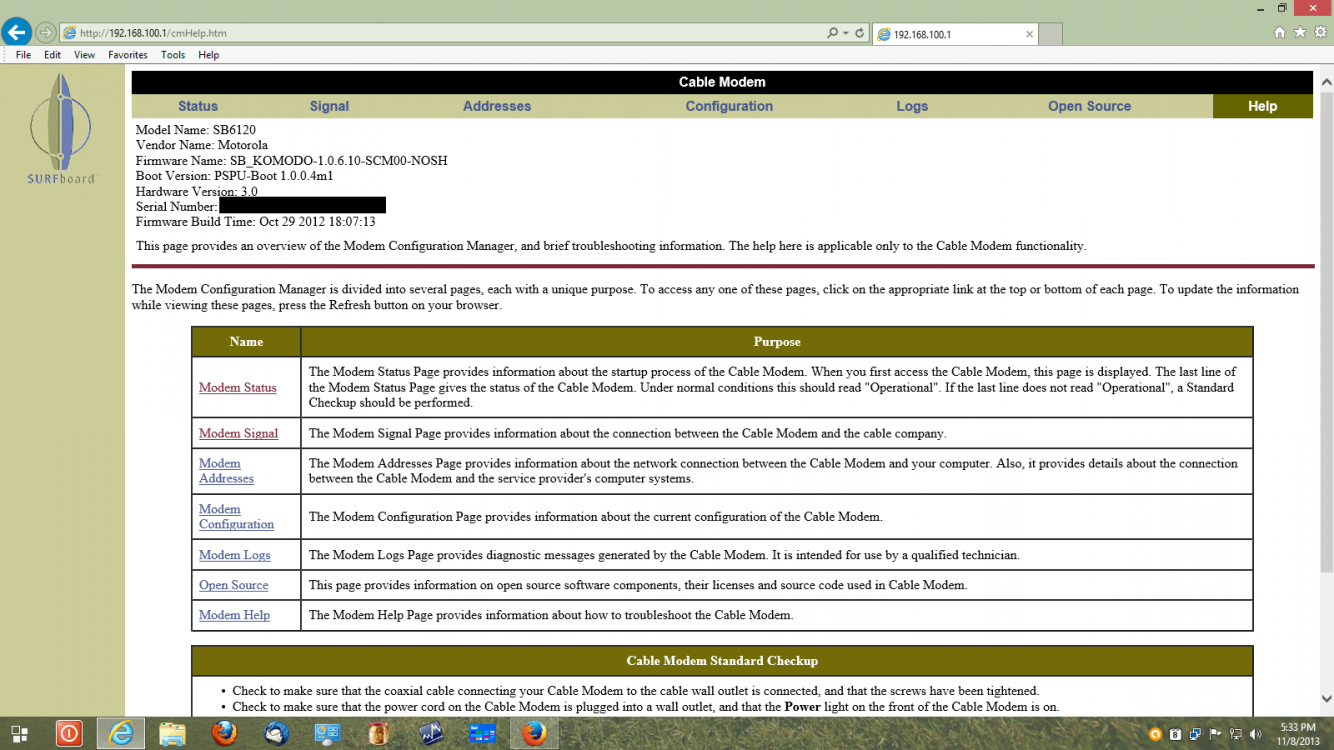Viewport: 1334px width, 750px height.
Task: Switch to the Status tab
Action: pos(198,106)
